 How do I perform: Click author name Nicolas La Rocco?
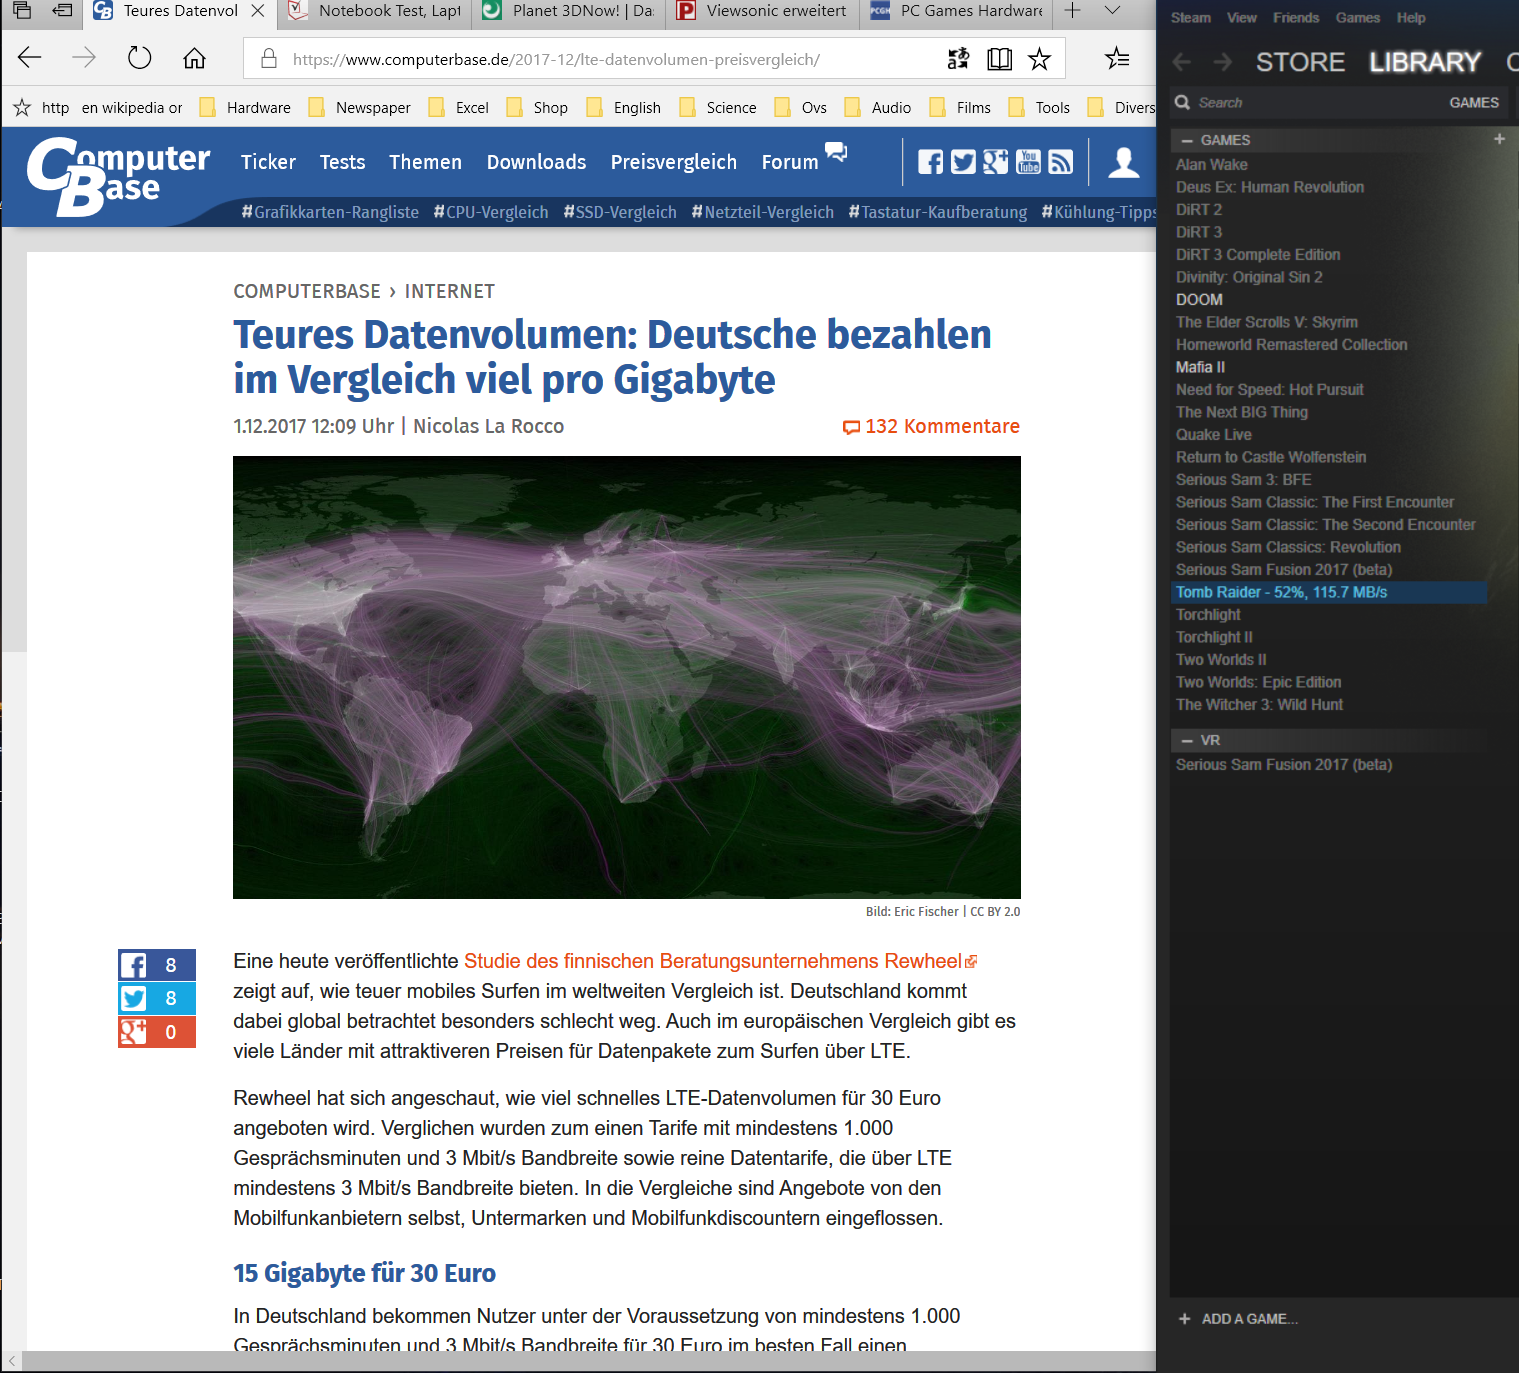pos(488,426)
